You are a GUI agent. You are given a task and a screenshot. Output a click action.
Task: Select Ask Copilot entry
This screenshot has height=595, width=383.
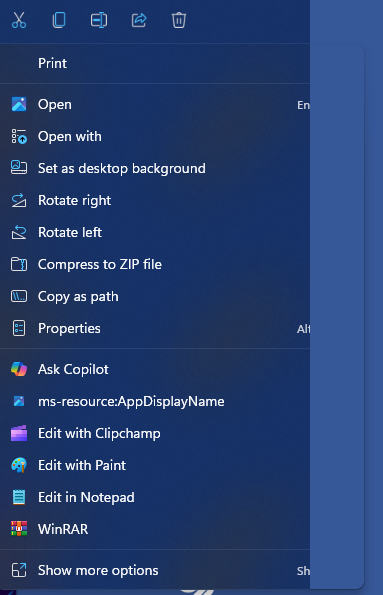[x=155, y=369]
